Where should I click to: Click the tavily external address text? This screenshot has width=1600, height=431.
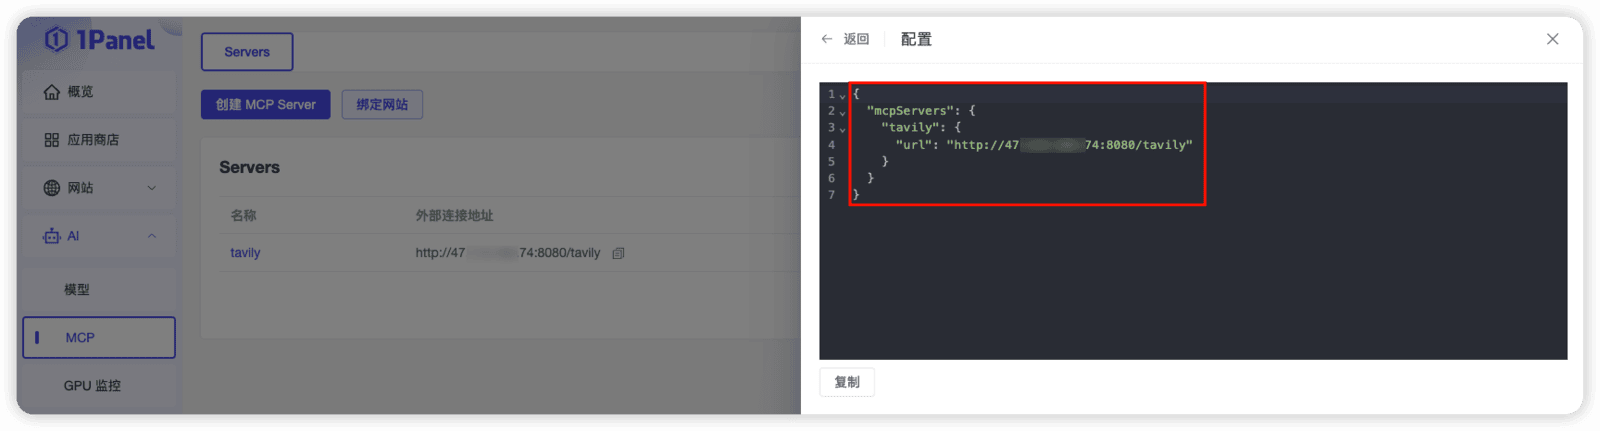508,253
